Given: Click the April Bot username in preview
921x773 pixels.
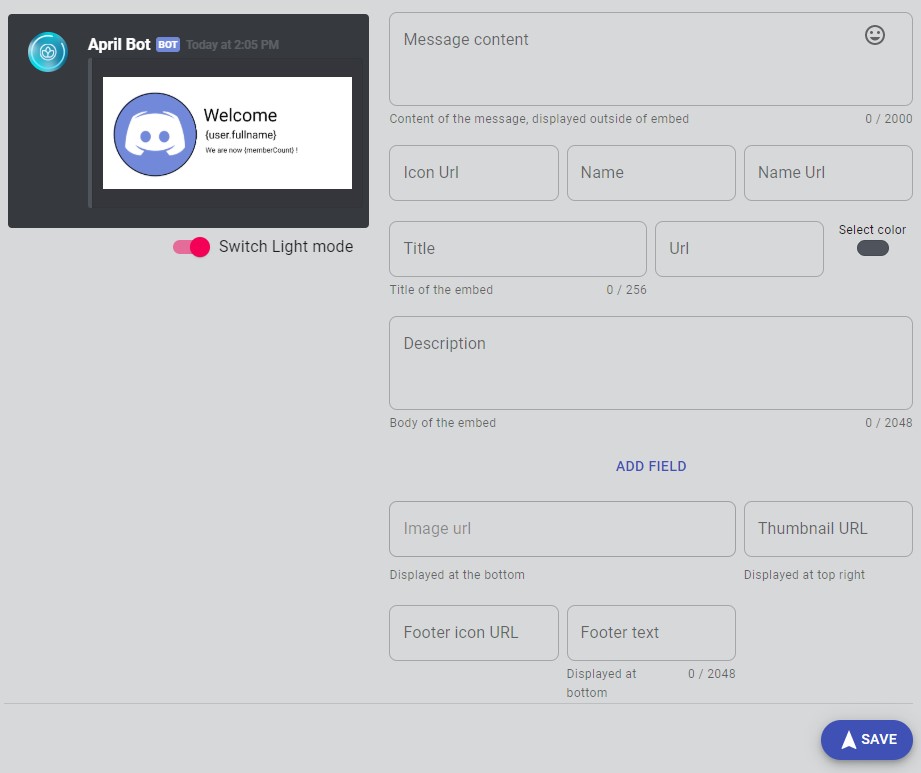Looking at the screenshot, I should click(x=119, y=45).
